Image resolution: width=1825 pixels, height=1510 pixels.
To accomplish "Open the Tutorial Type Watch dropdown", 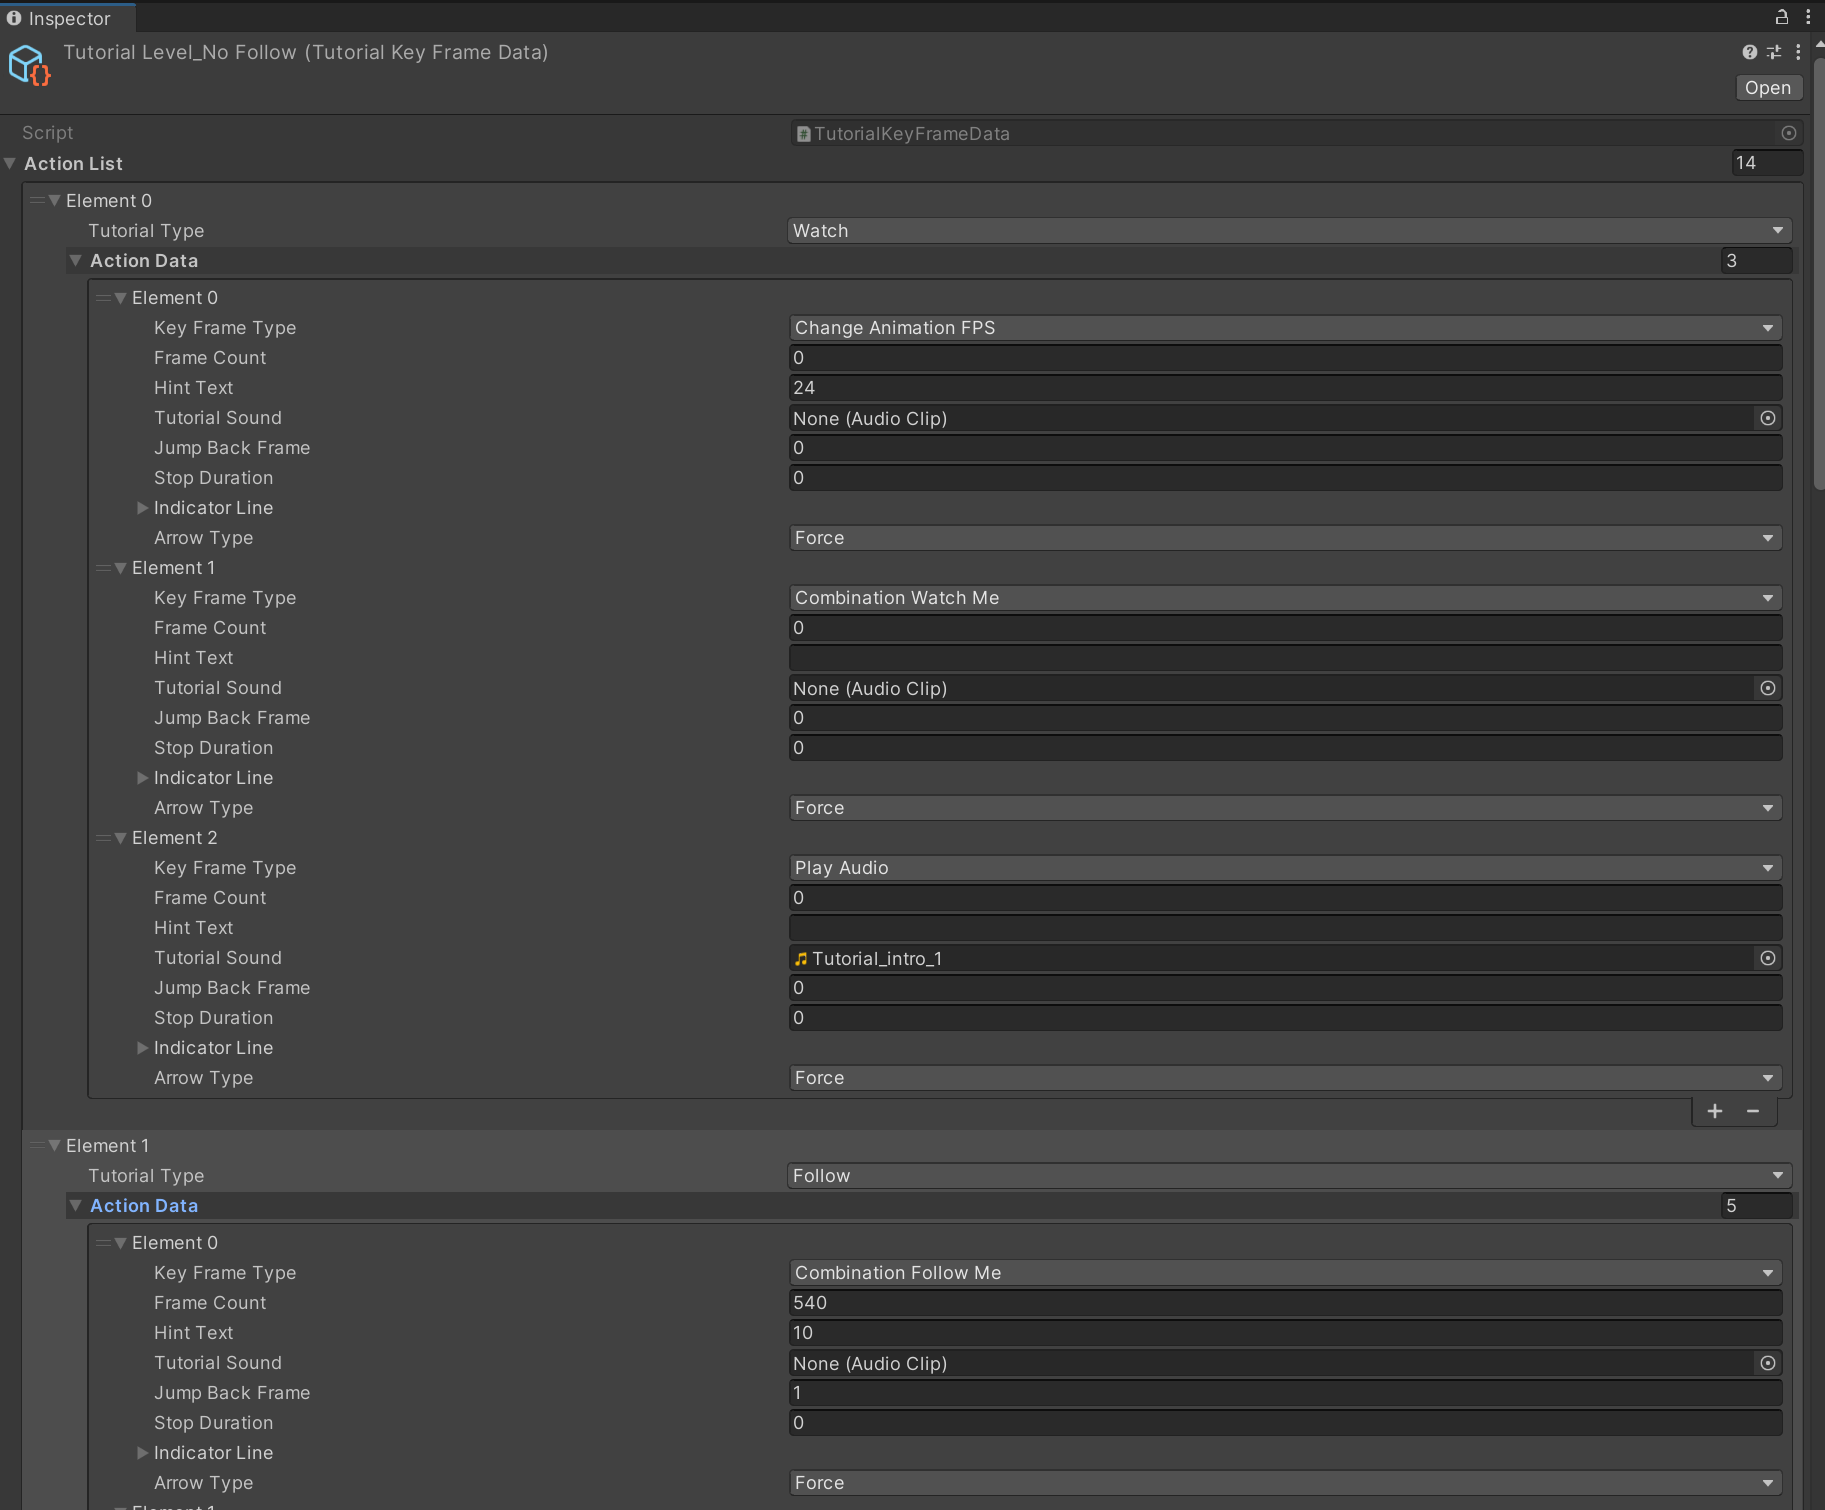I will tap(1288, 231).
